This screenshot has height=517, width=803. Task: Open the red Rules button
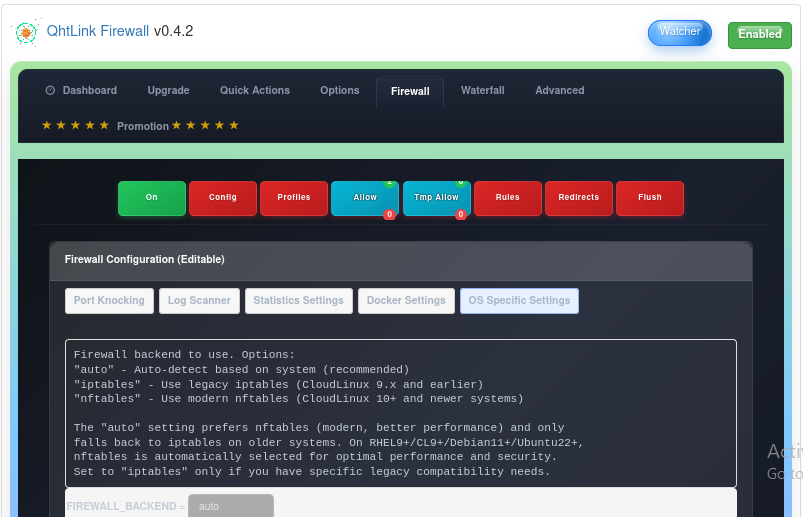[x=508, y=198]
